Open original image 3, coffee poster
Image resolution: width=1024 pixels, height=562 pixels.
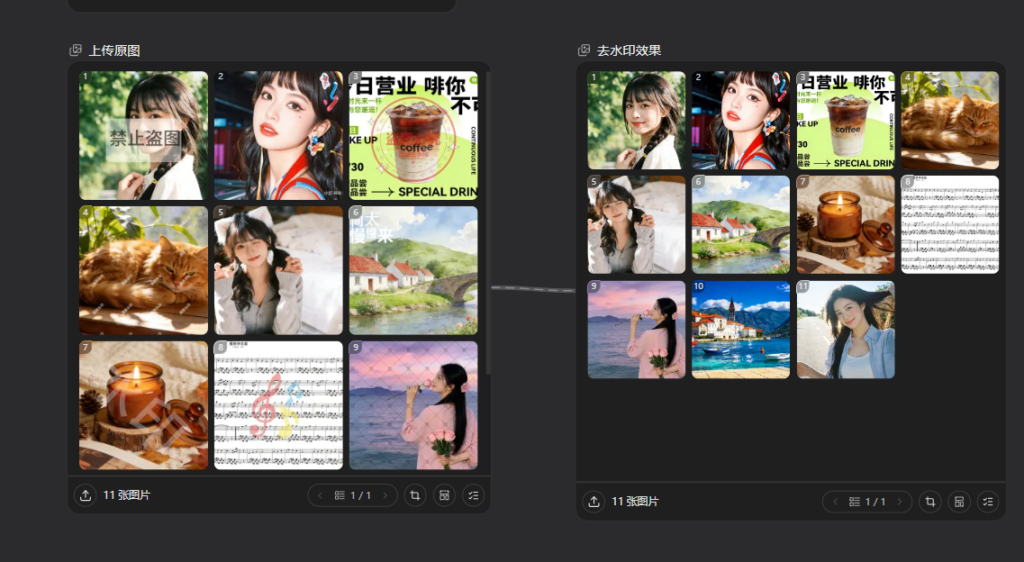413,136
